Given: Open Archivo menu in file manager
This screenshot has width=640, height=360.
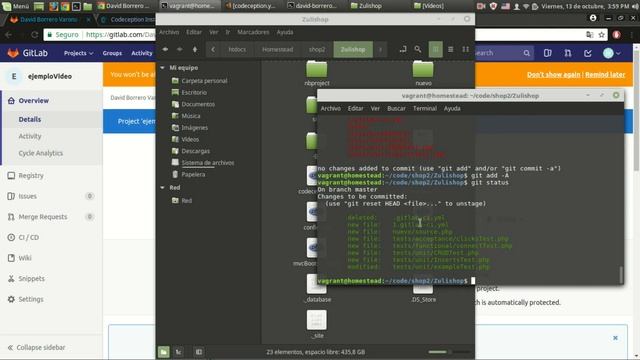Looking at the screenshot, I should pos(169,32).
